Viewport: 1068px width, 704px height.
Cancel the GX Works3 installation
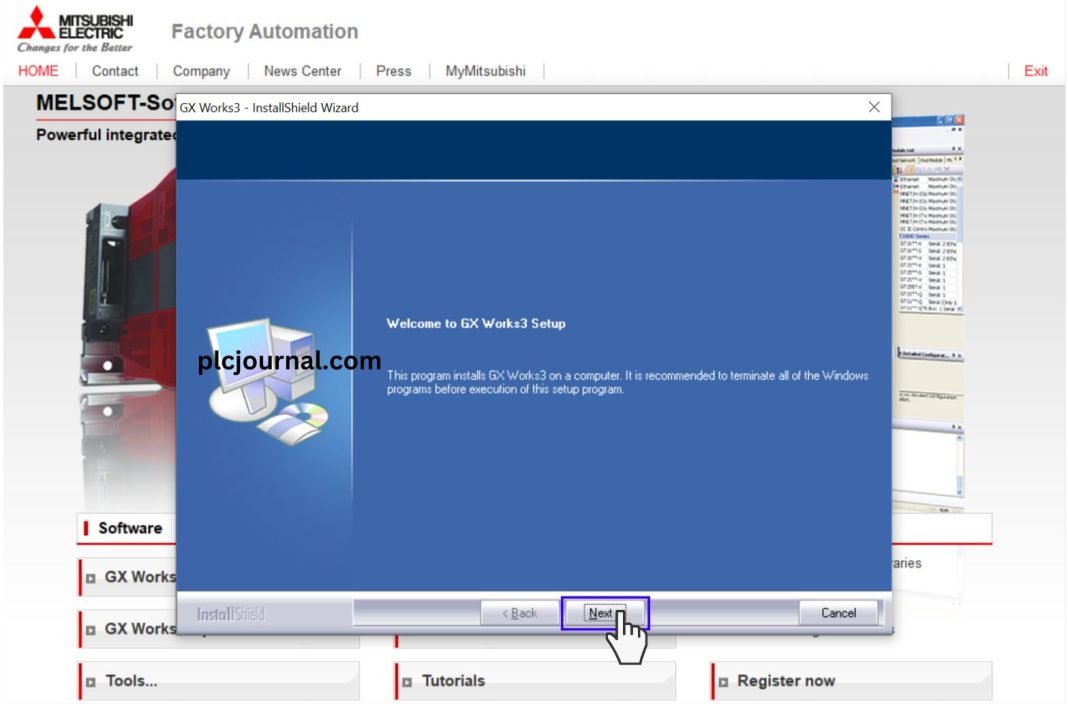838,613
